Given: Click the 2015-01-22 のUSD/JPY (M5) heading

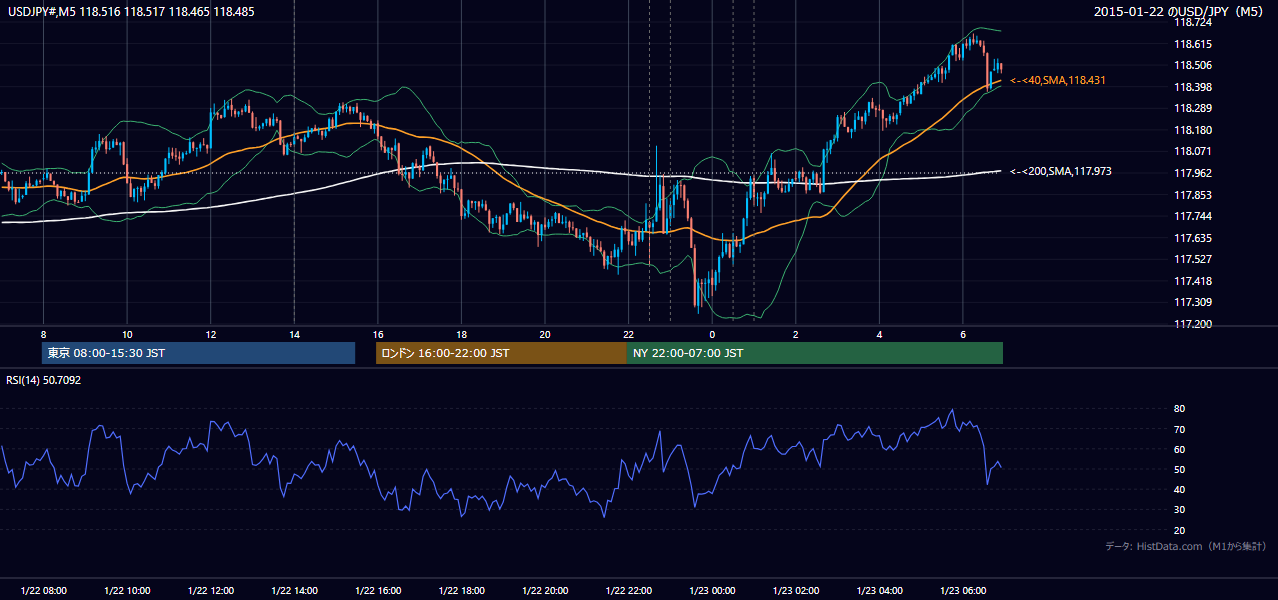Looking at the screenshot, I should pos(1180,12).
